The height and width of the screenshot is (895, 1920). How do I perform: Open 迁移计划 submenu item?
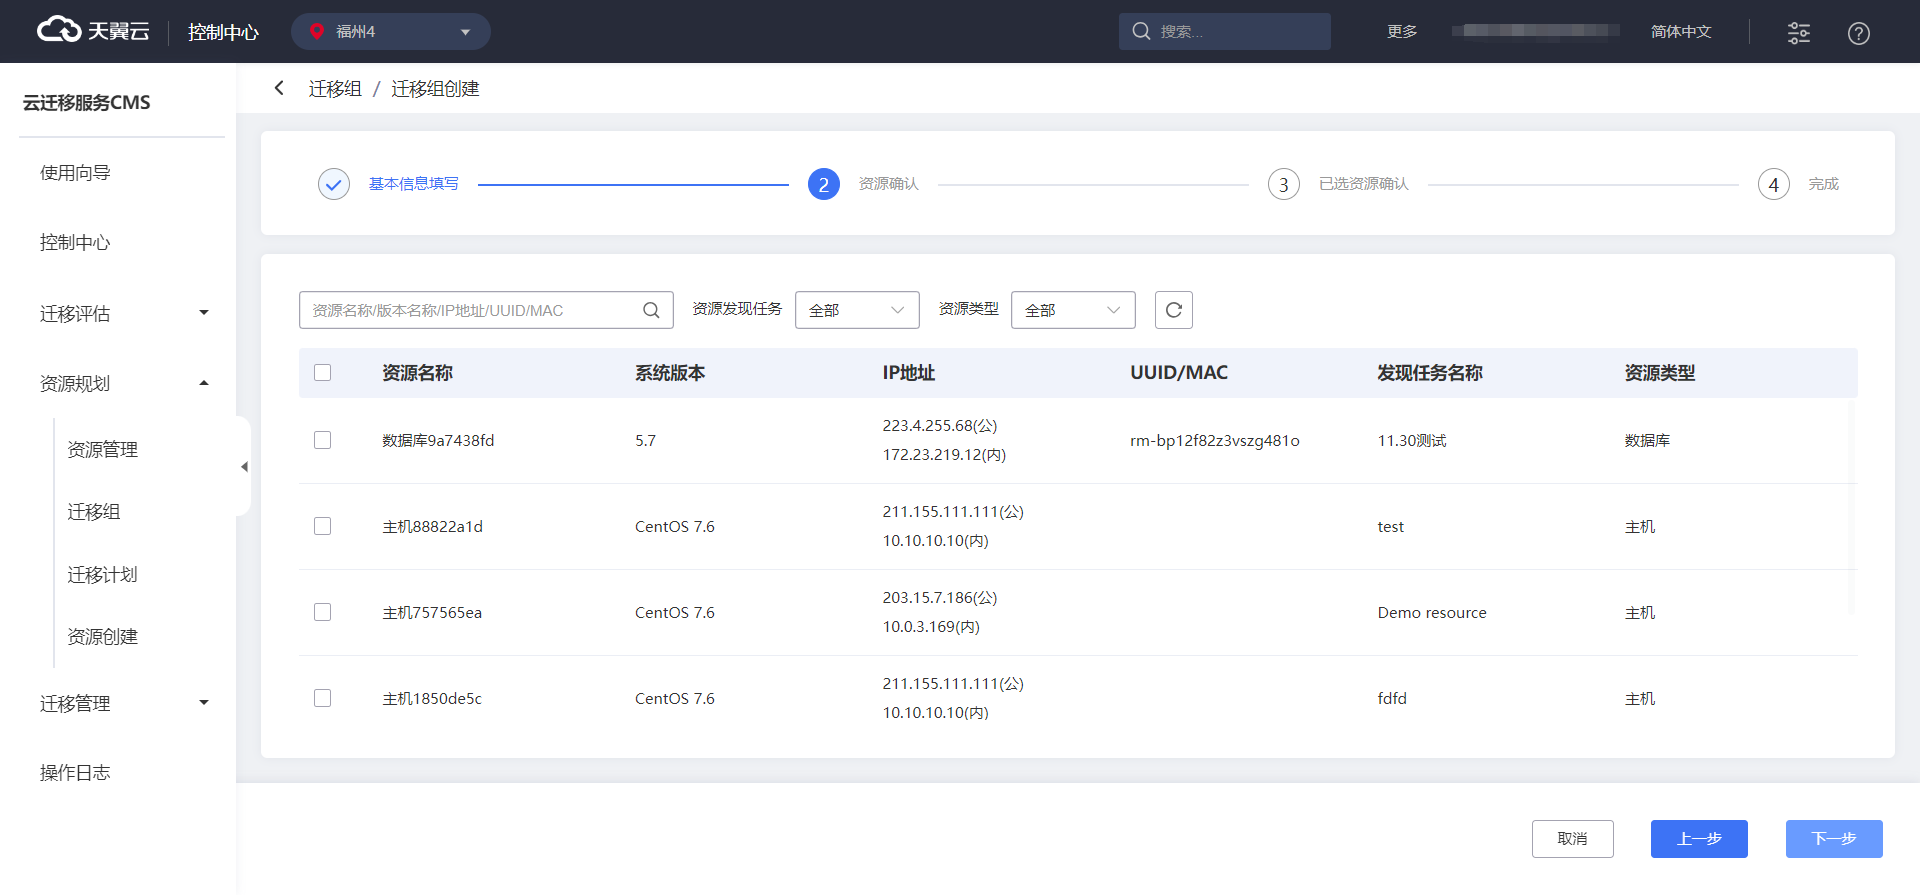point(102,575)
